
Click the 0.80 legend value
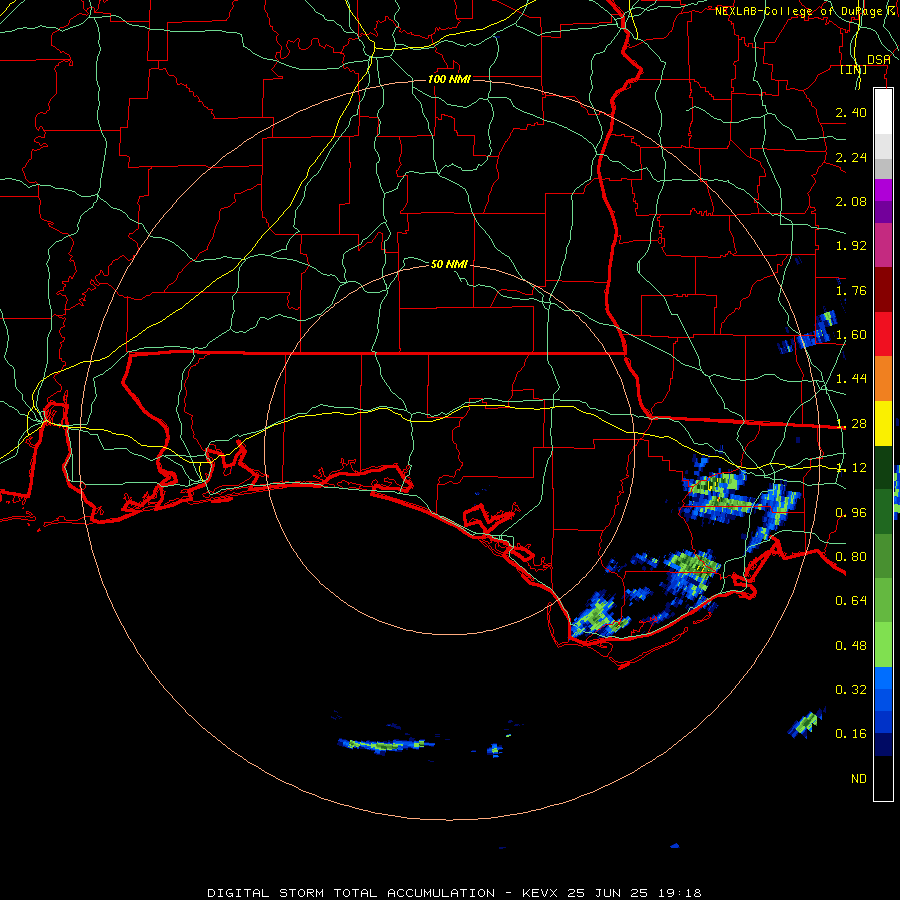coord(851,557)
